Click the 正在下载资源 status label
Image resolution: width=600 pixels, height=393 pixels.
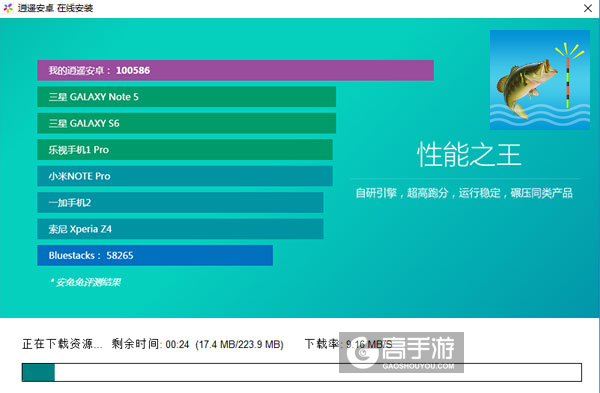click(x=62, y=344)
